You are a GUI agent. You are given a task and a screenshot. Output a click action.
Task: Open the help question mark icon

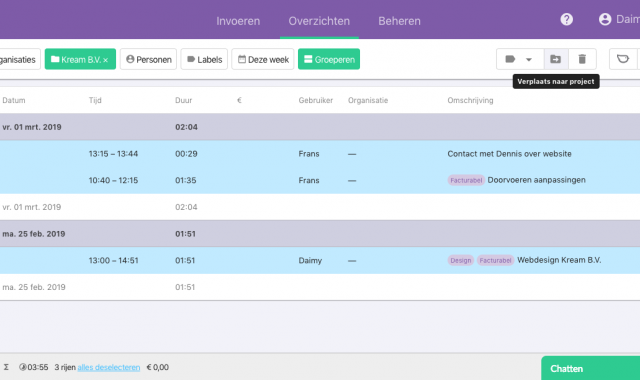[567, 19]
